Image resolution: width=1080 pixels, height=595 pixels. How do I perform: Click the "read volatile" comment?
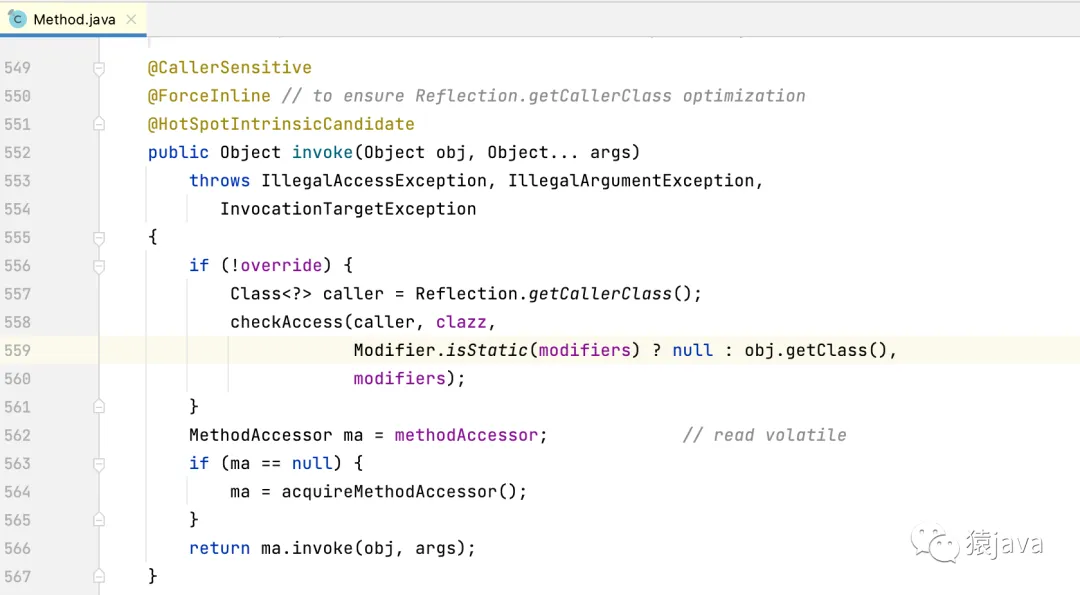764,435
